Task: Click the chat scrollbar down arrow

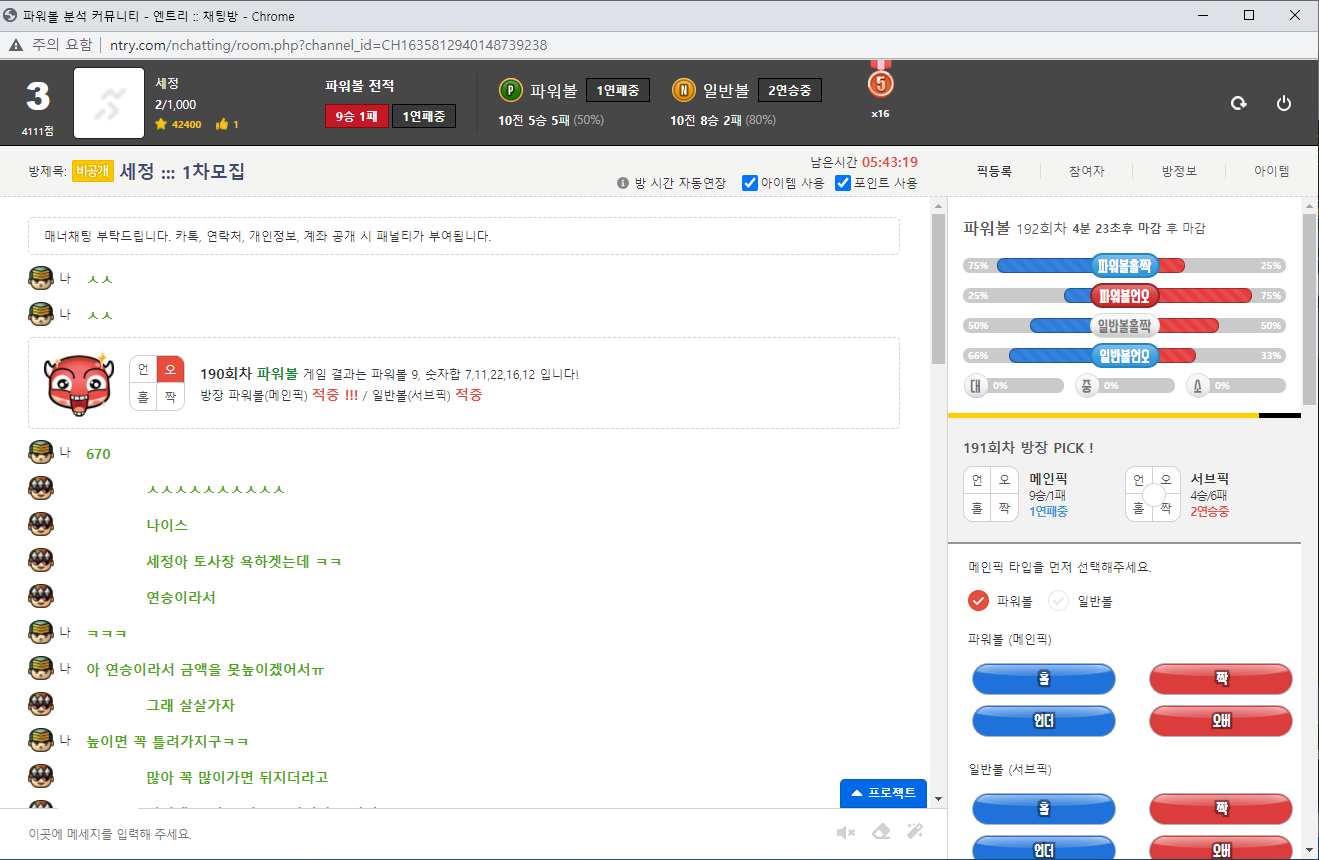Action: coord(938,799)
